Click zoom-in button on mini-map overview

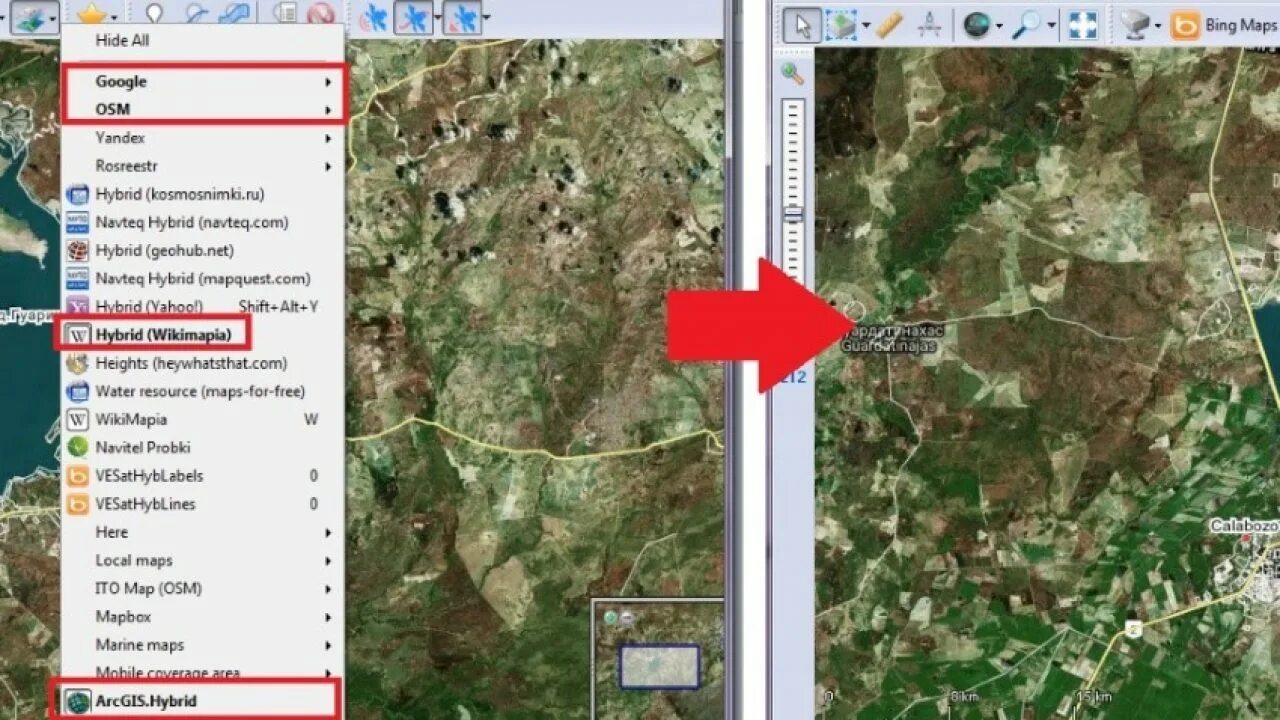point(610,618)
